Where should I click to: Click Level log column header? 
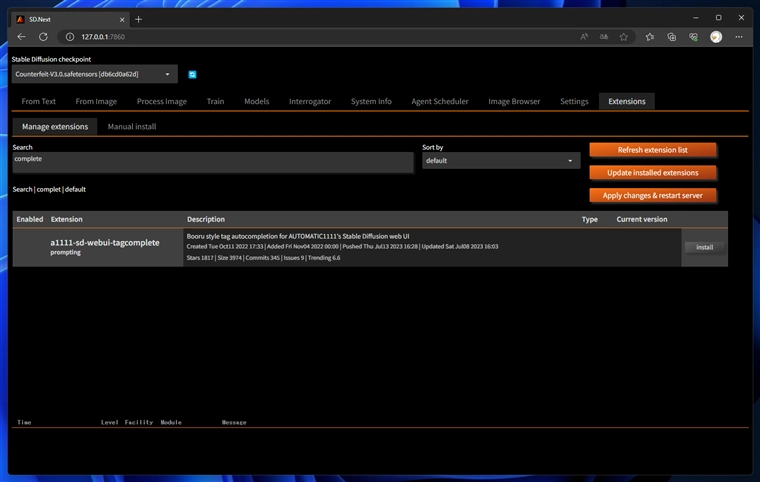(x=110, y=422)
